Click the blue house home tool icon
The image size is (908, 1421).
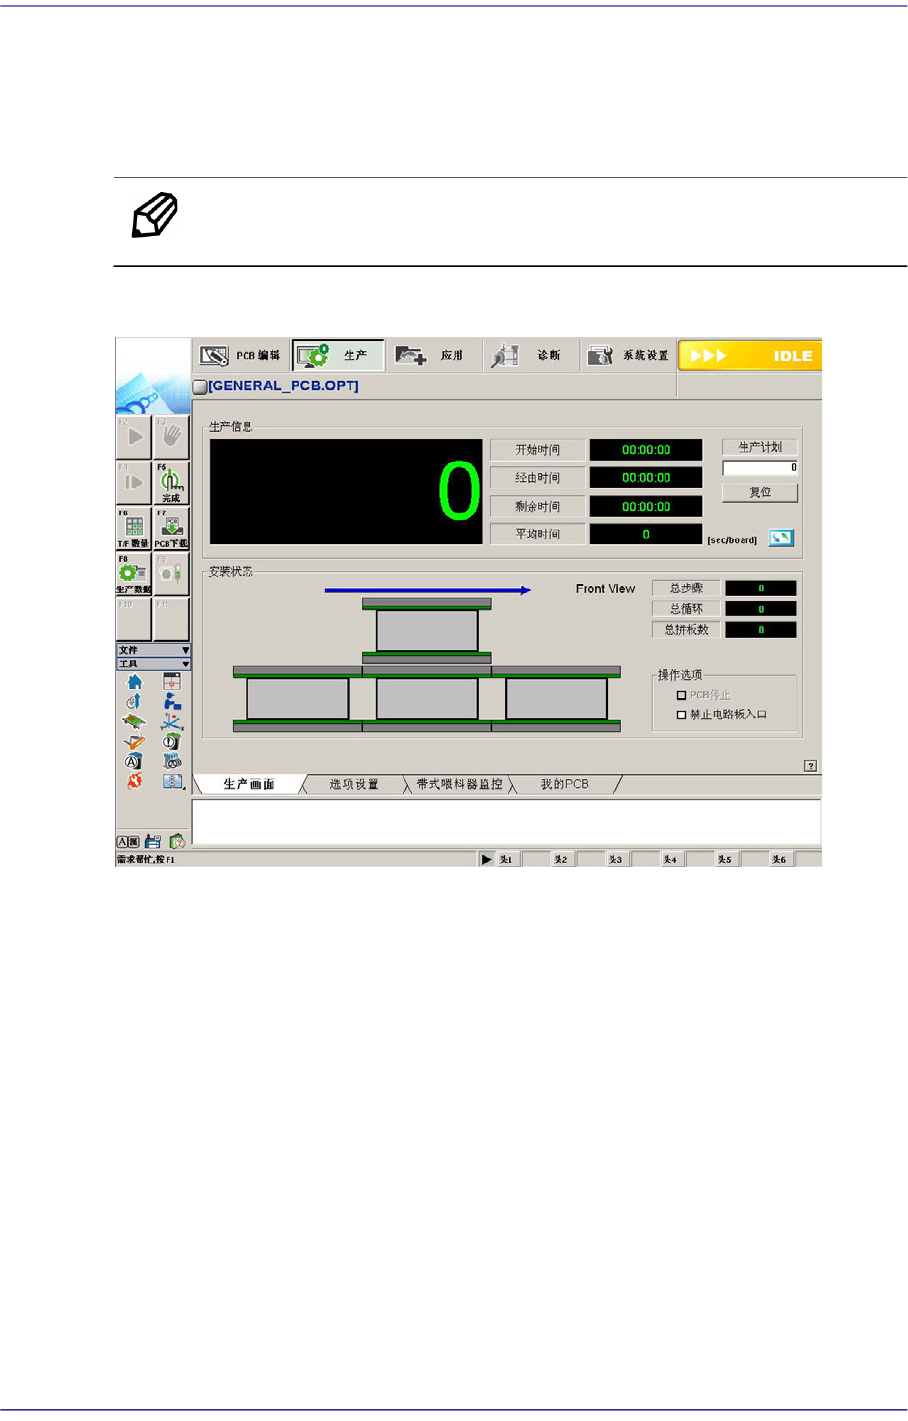click(134, 682)
